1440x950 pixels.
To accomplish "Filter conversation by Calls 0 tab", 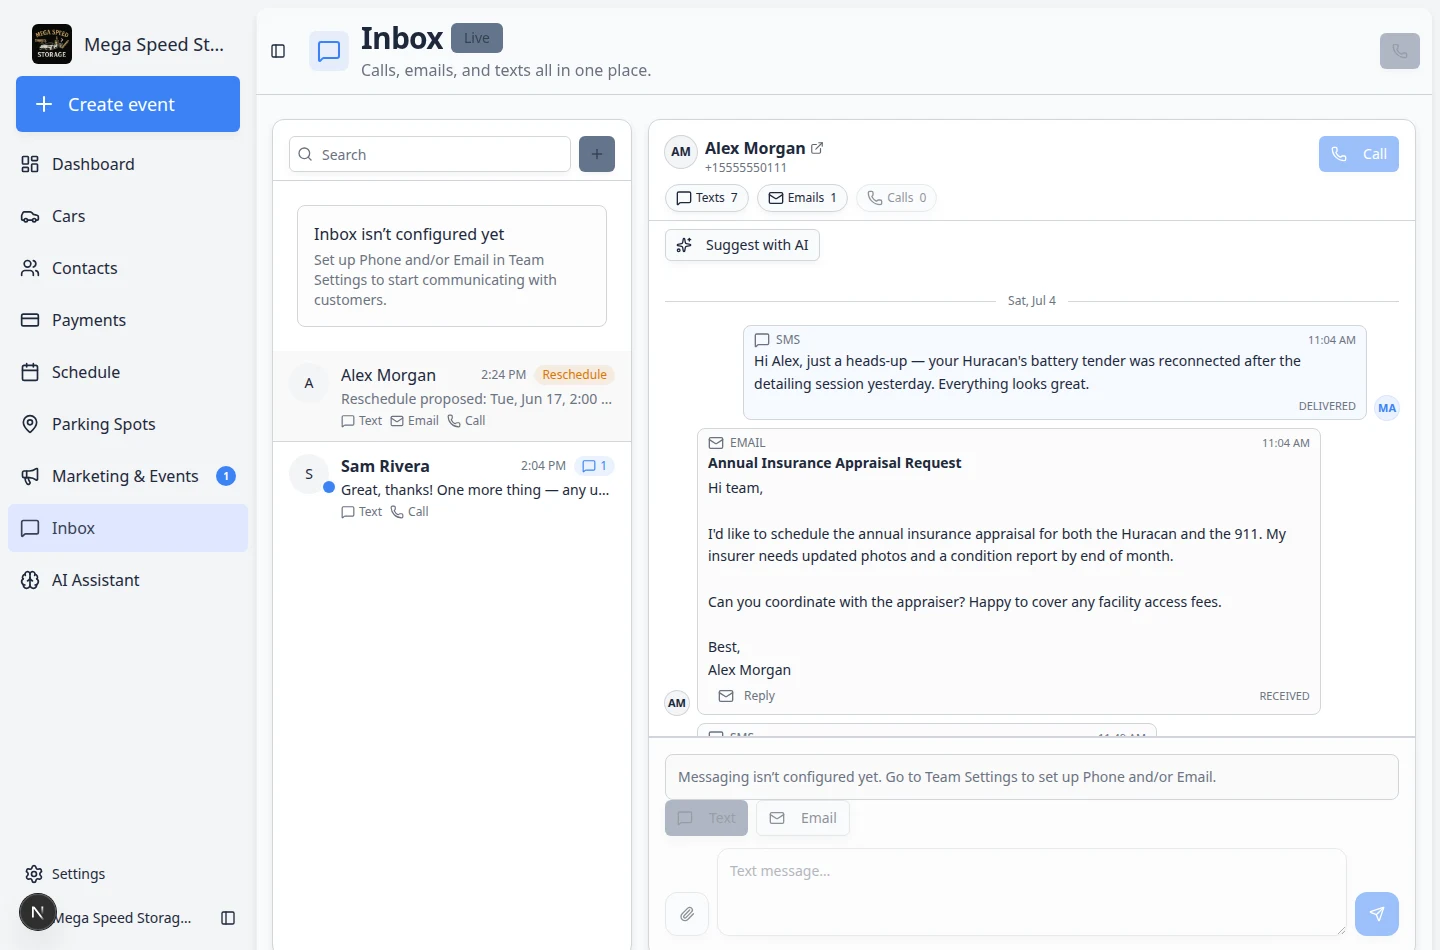I will click(897, 198).
